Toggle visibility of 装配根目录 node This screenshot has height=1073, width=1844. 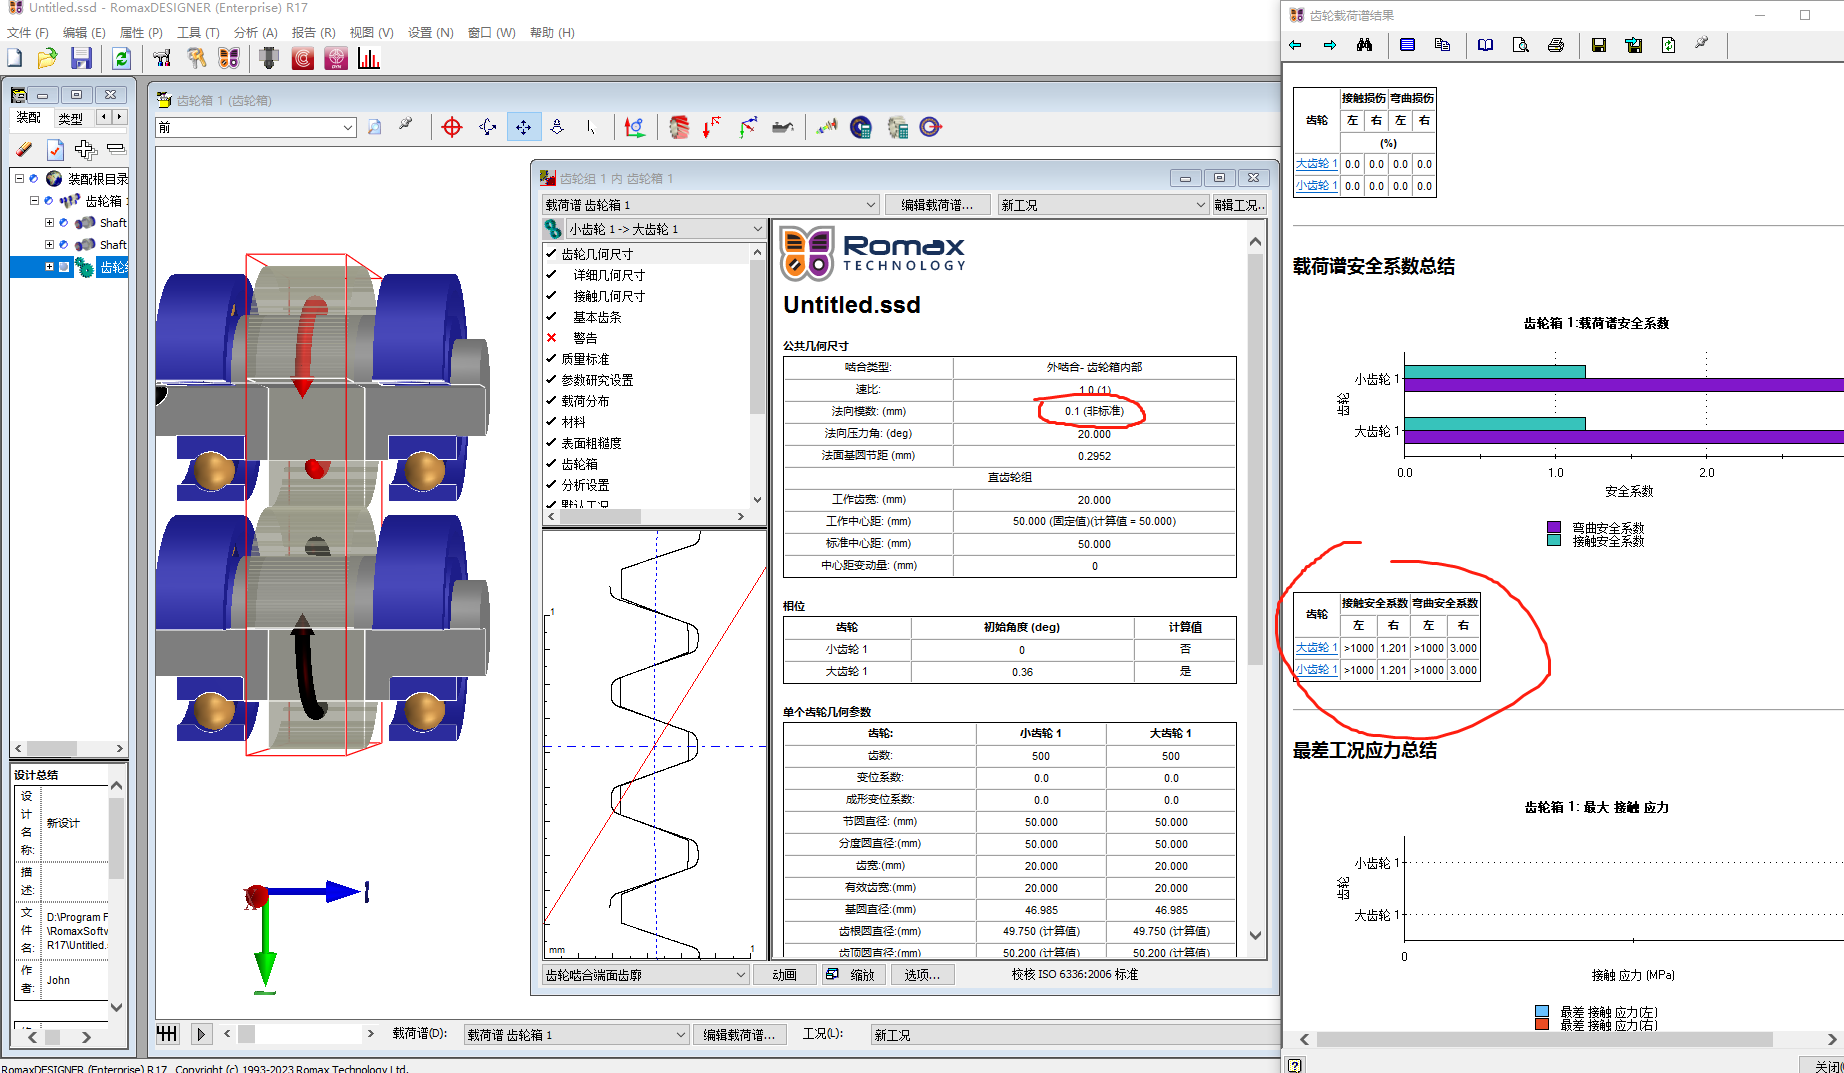click(x=33, y=179)
